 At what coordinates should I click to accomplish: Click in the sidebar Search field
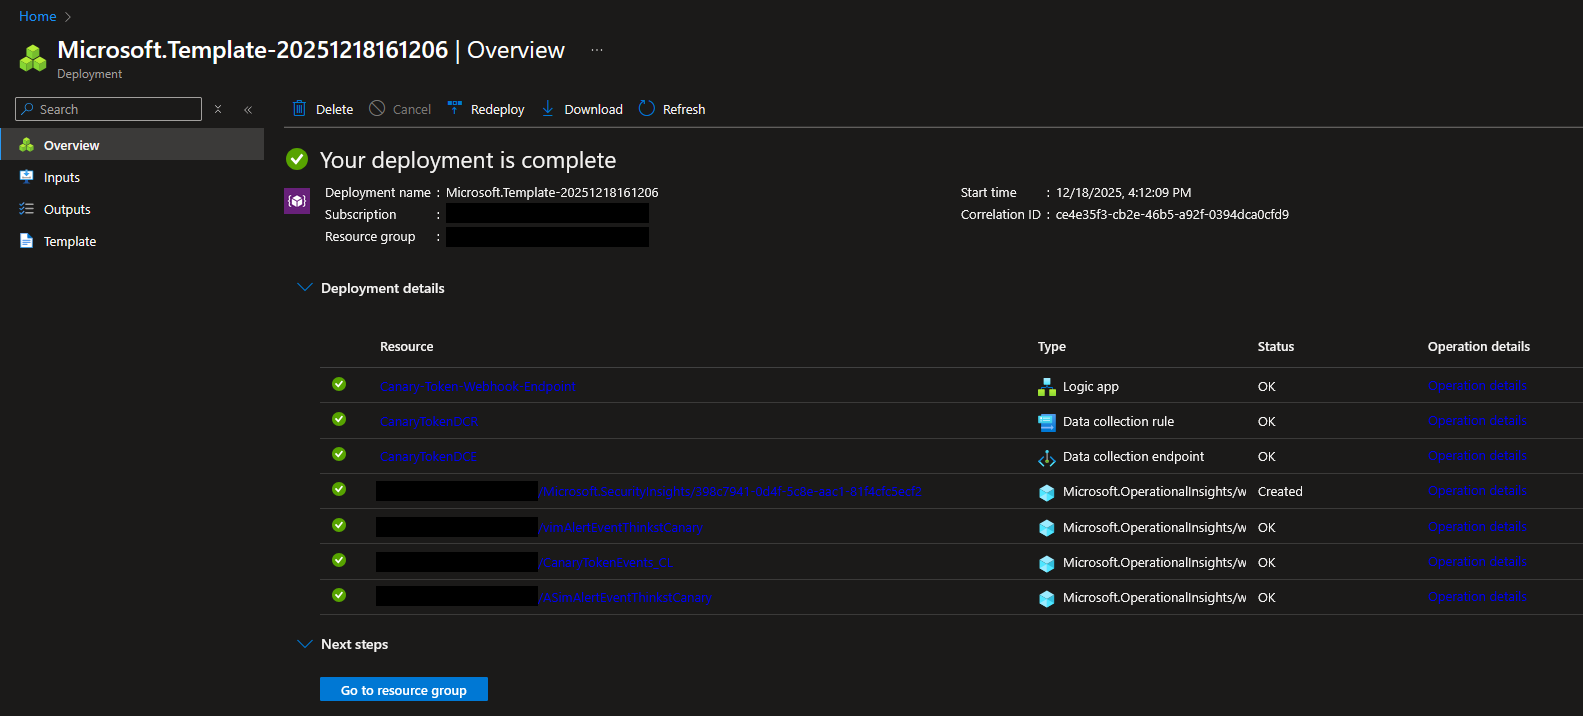pos(108,109)
